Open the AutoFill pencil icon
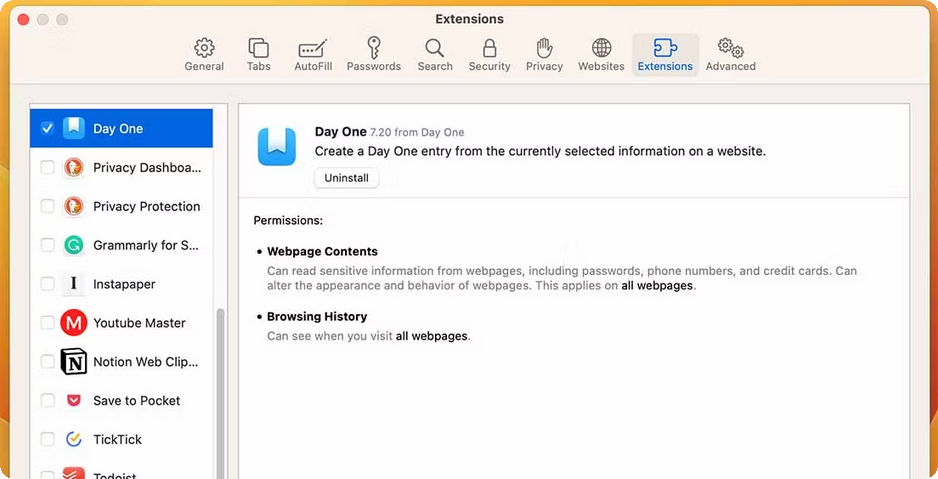The image size is (938, 479). coord(313,47)
